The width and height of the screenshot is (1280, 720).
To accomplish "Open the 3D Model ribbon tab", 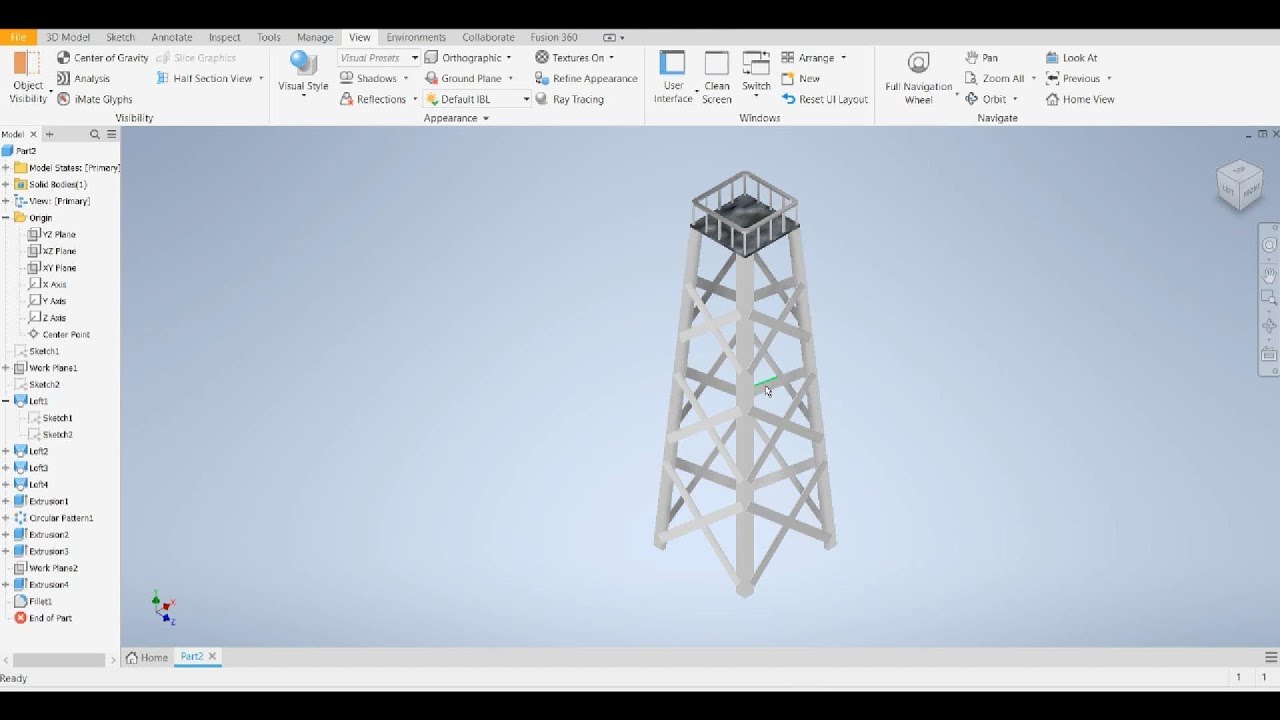I will 68,37.
